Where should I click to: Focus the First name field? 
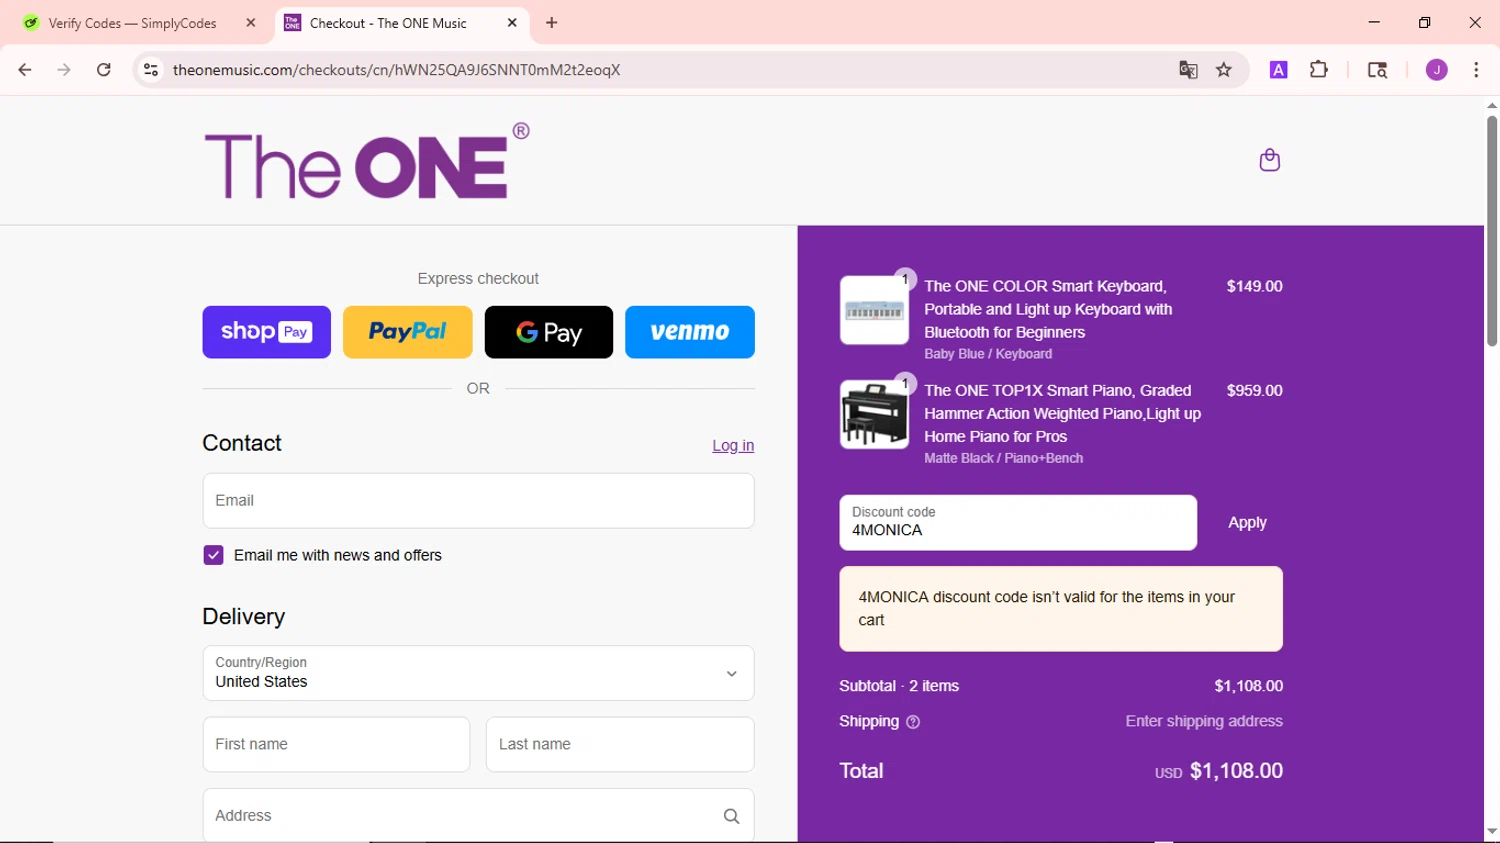(x=336, y=744)
